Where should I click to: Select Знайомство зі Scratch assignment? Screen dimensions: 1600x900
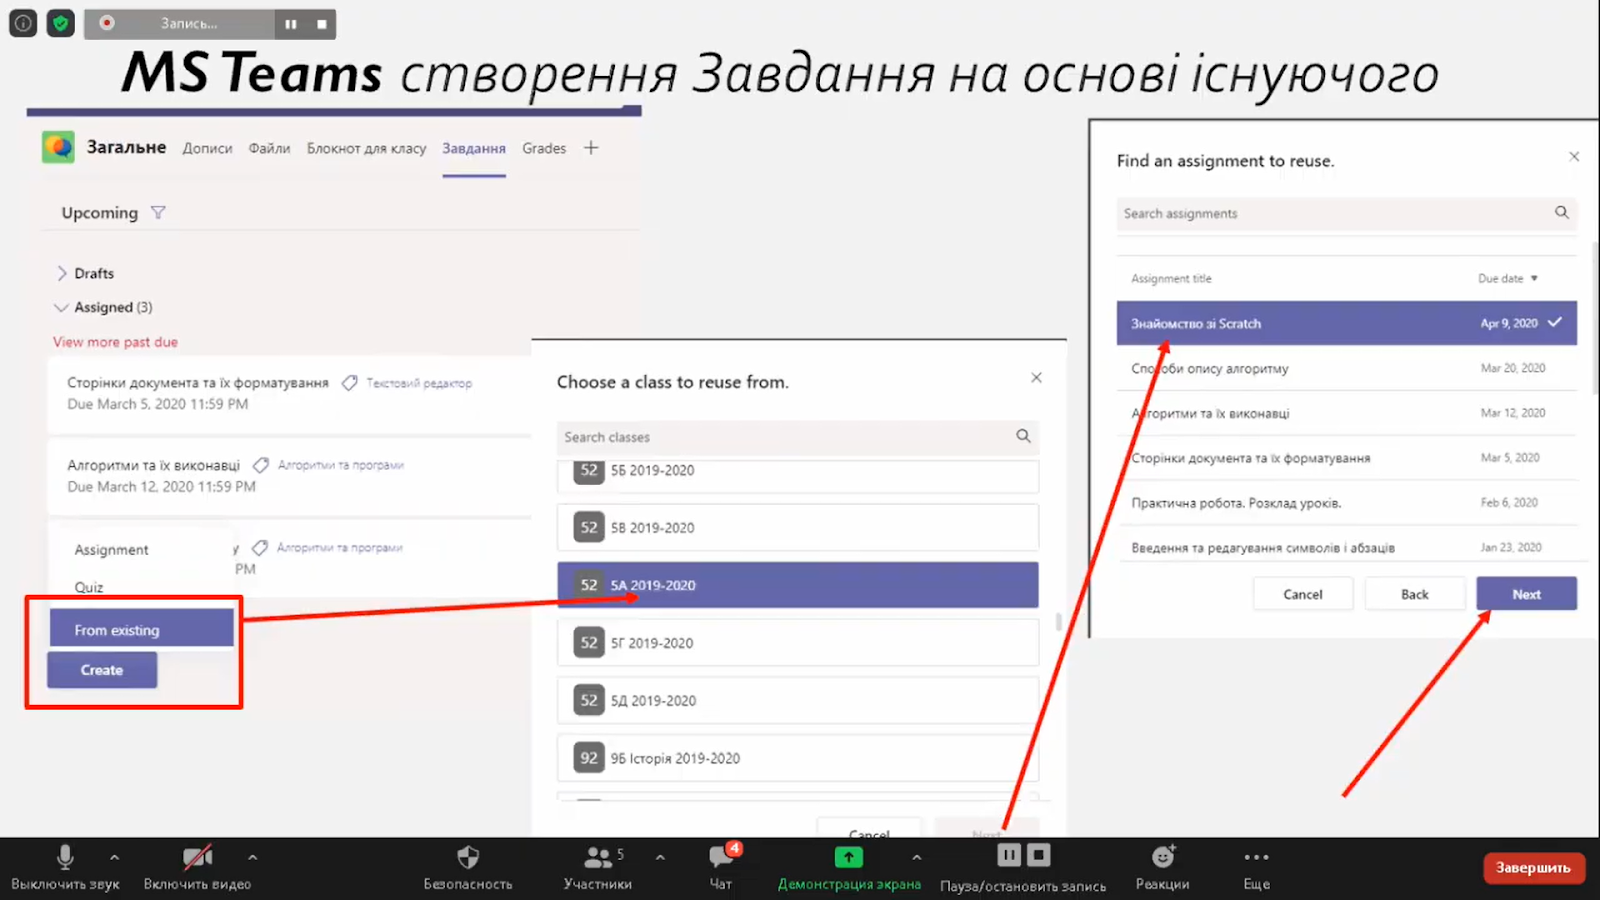pyautogui.click(x=1346, y=323)
